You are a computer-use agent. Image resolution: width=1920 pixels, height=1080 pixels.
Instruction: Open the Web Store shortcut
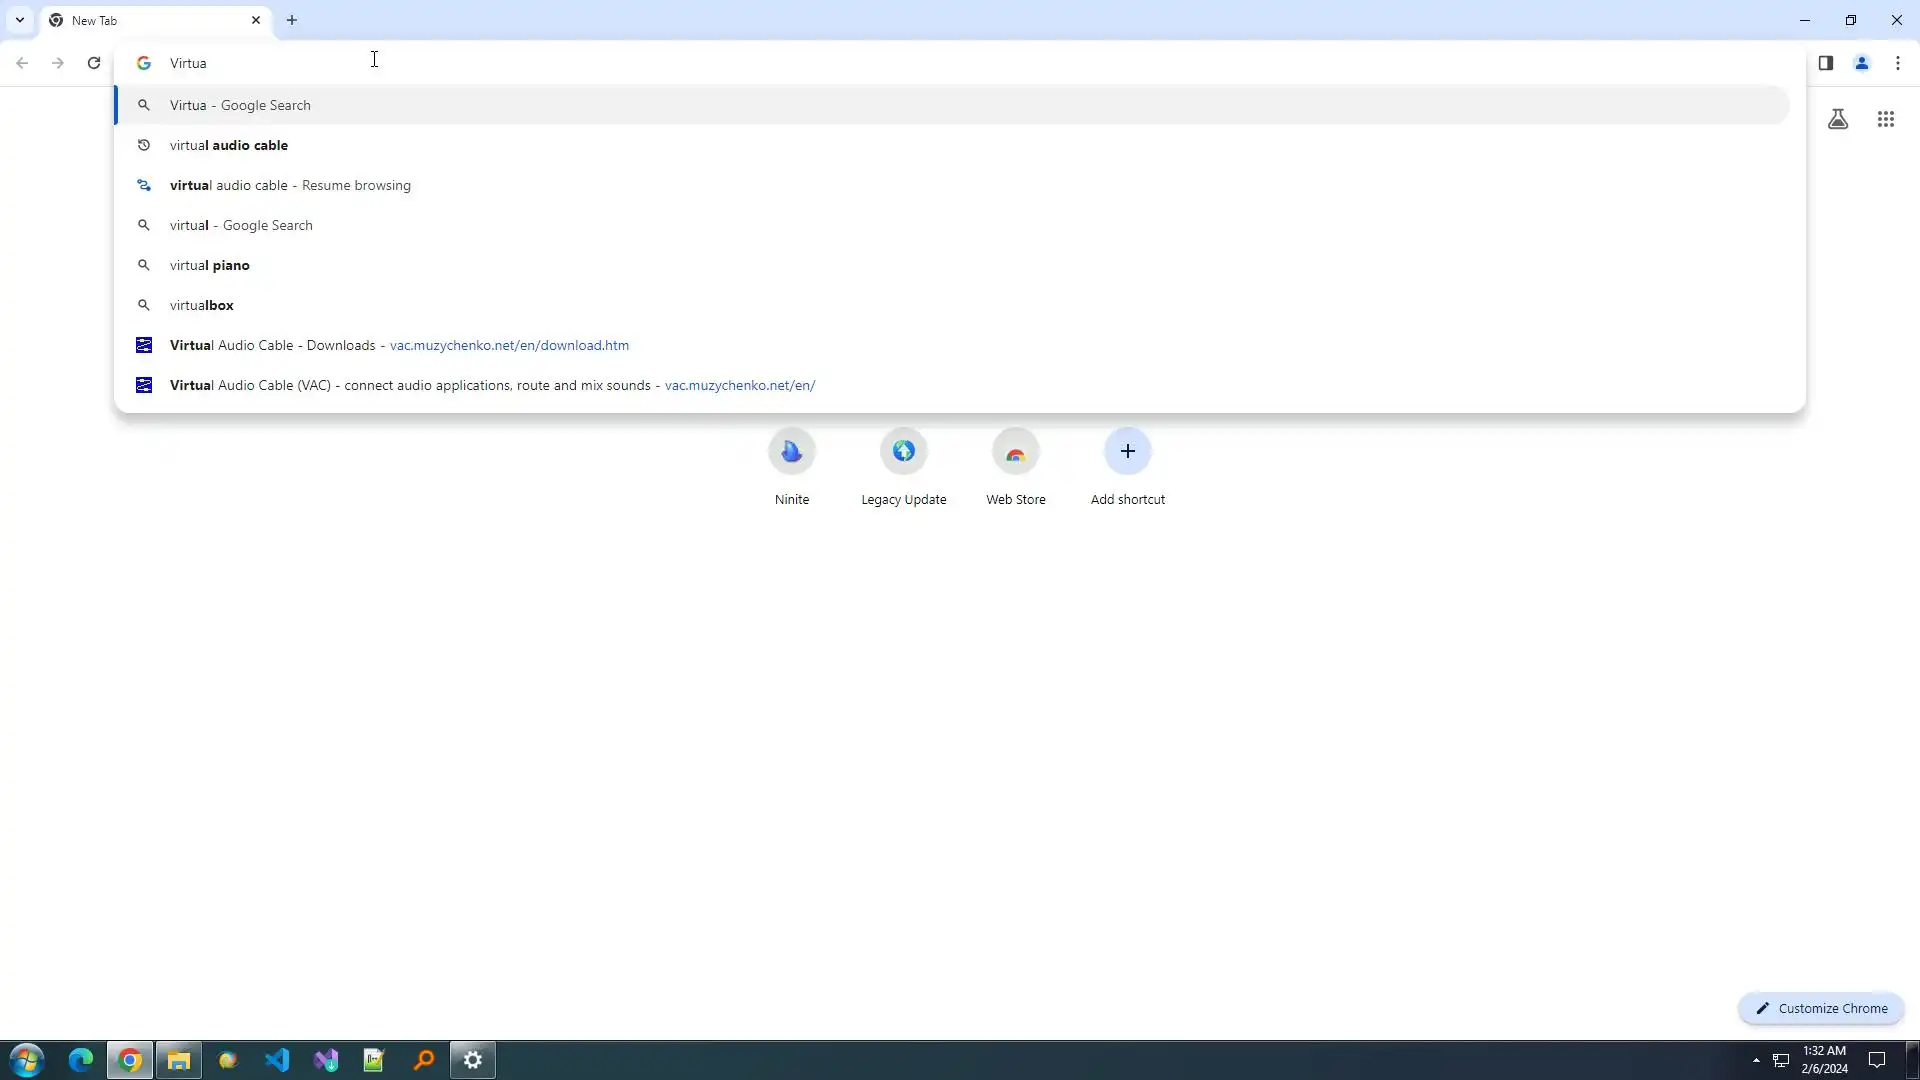pyautogui.click(x=1015, y=452)
